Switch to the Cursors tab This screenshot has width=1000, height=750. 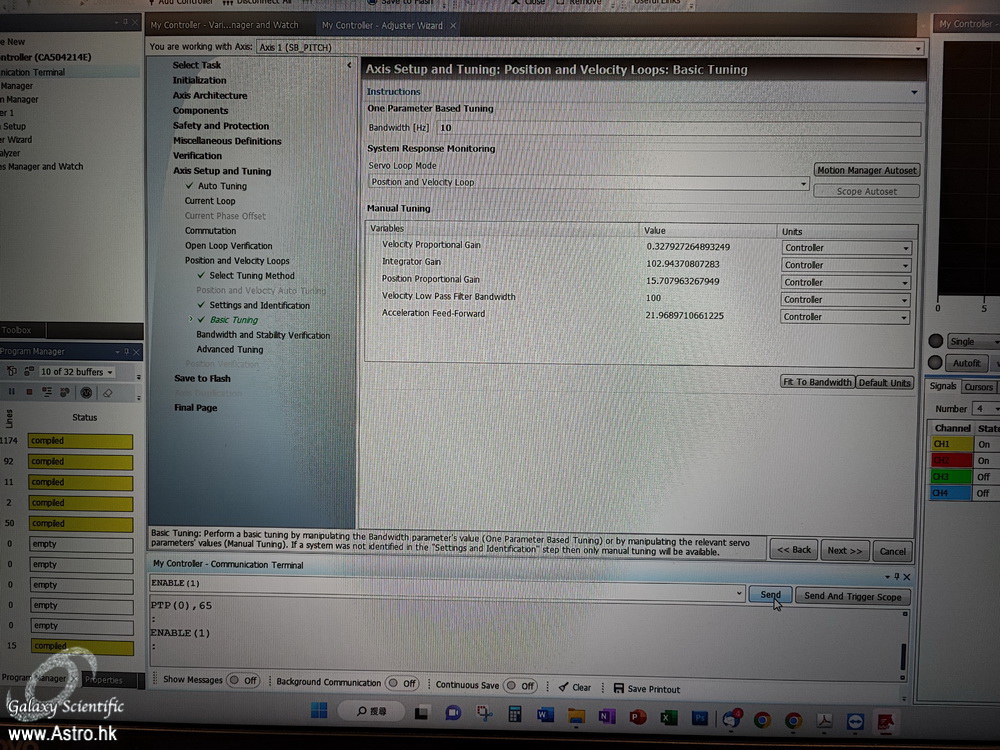978,387
